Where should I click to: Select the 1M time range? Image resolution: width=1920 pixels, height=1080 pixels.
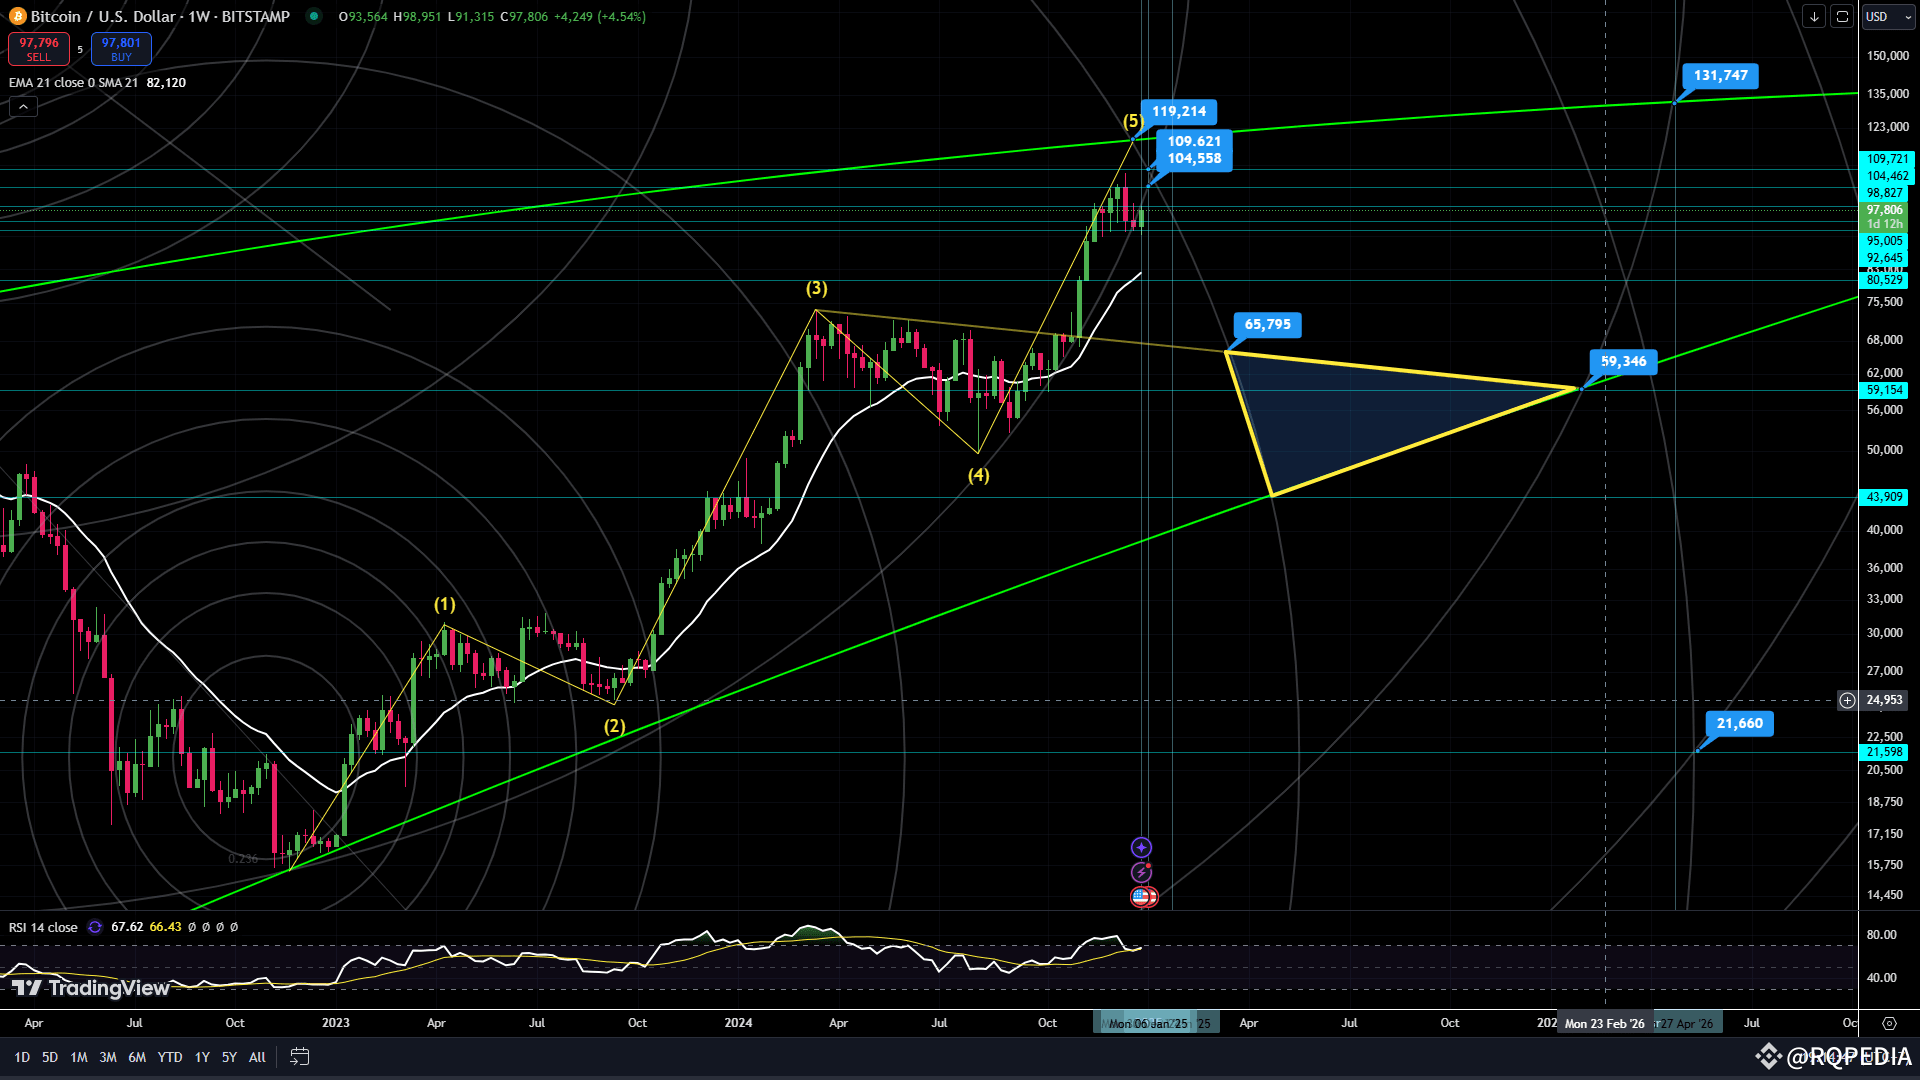(79, 1057)
